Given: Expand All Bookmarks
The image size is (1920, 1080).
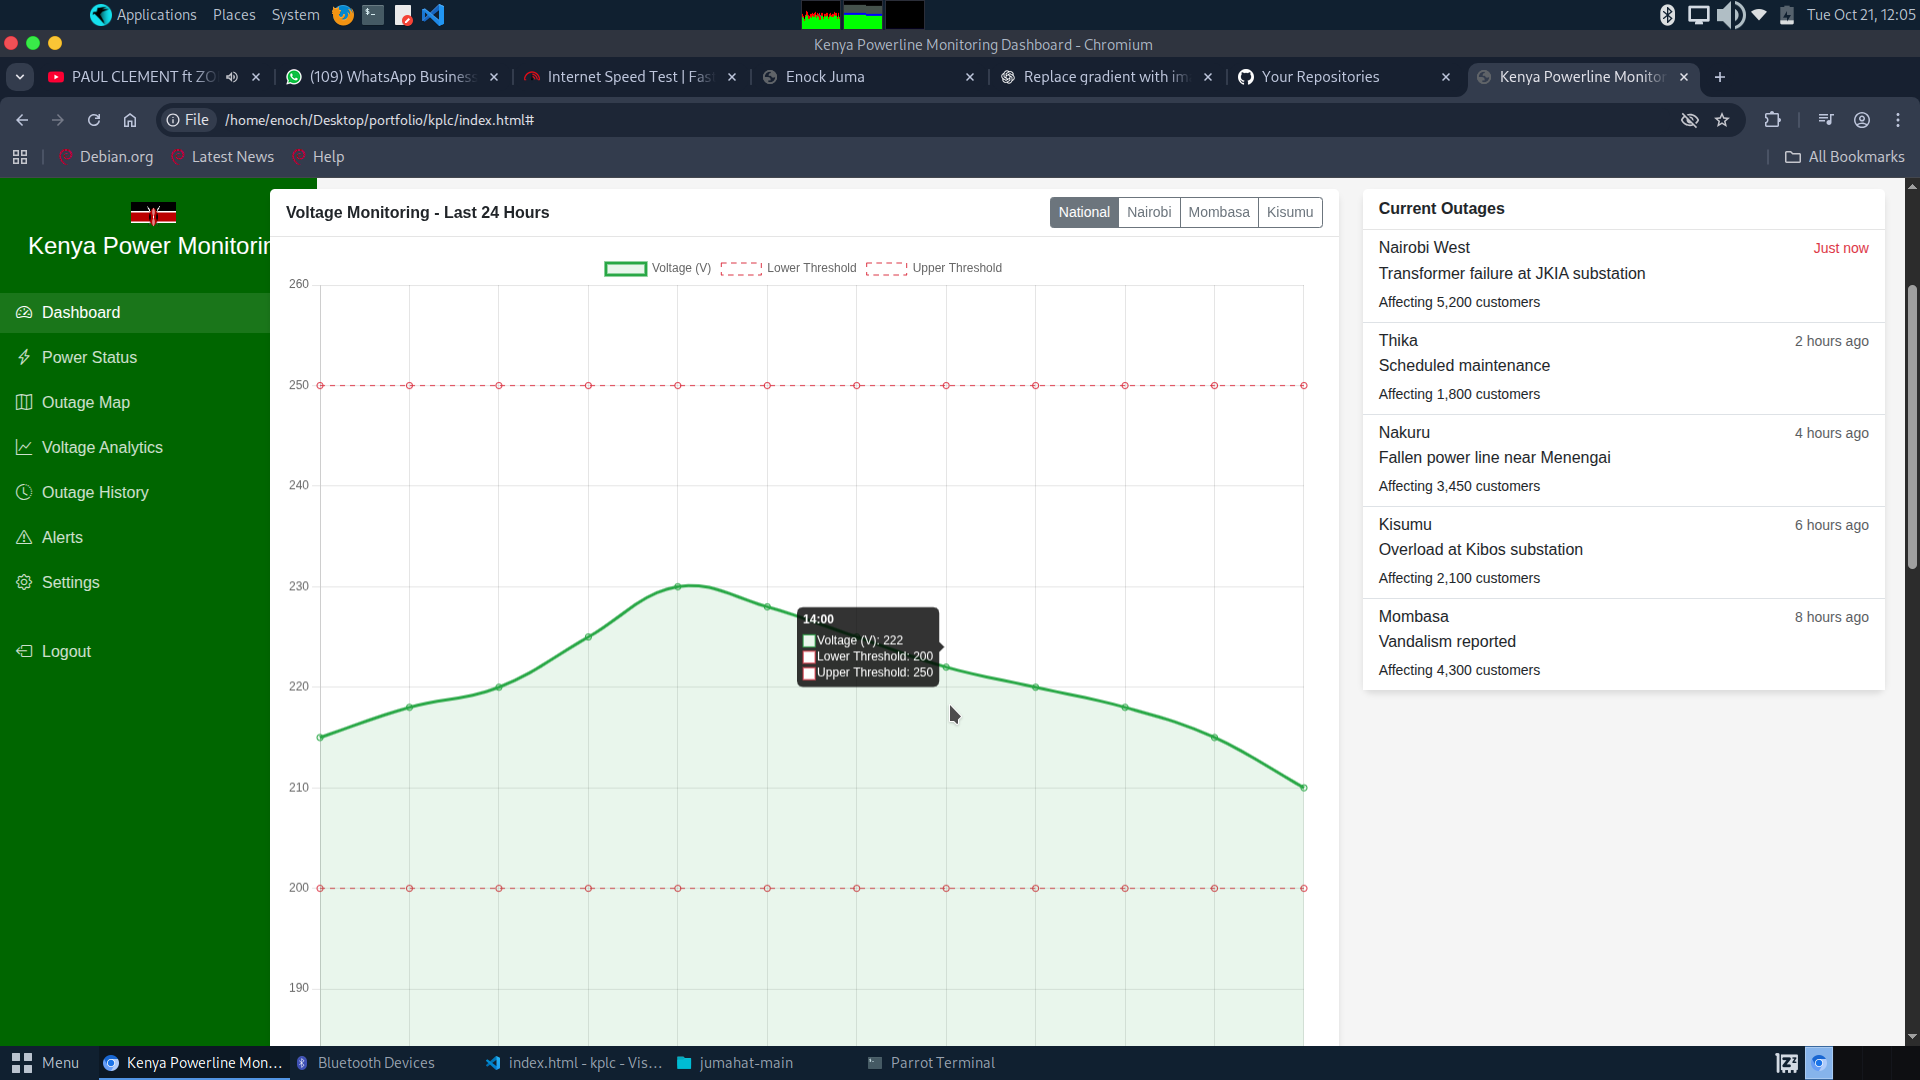Looking at the screenshot, I should [x=1844, y=156].
